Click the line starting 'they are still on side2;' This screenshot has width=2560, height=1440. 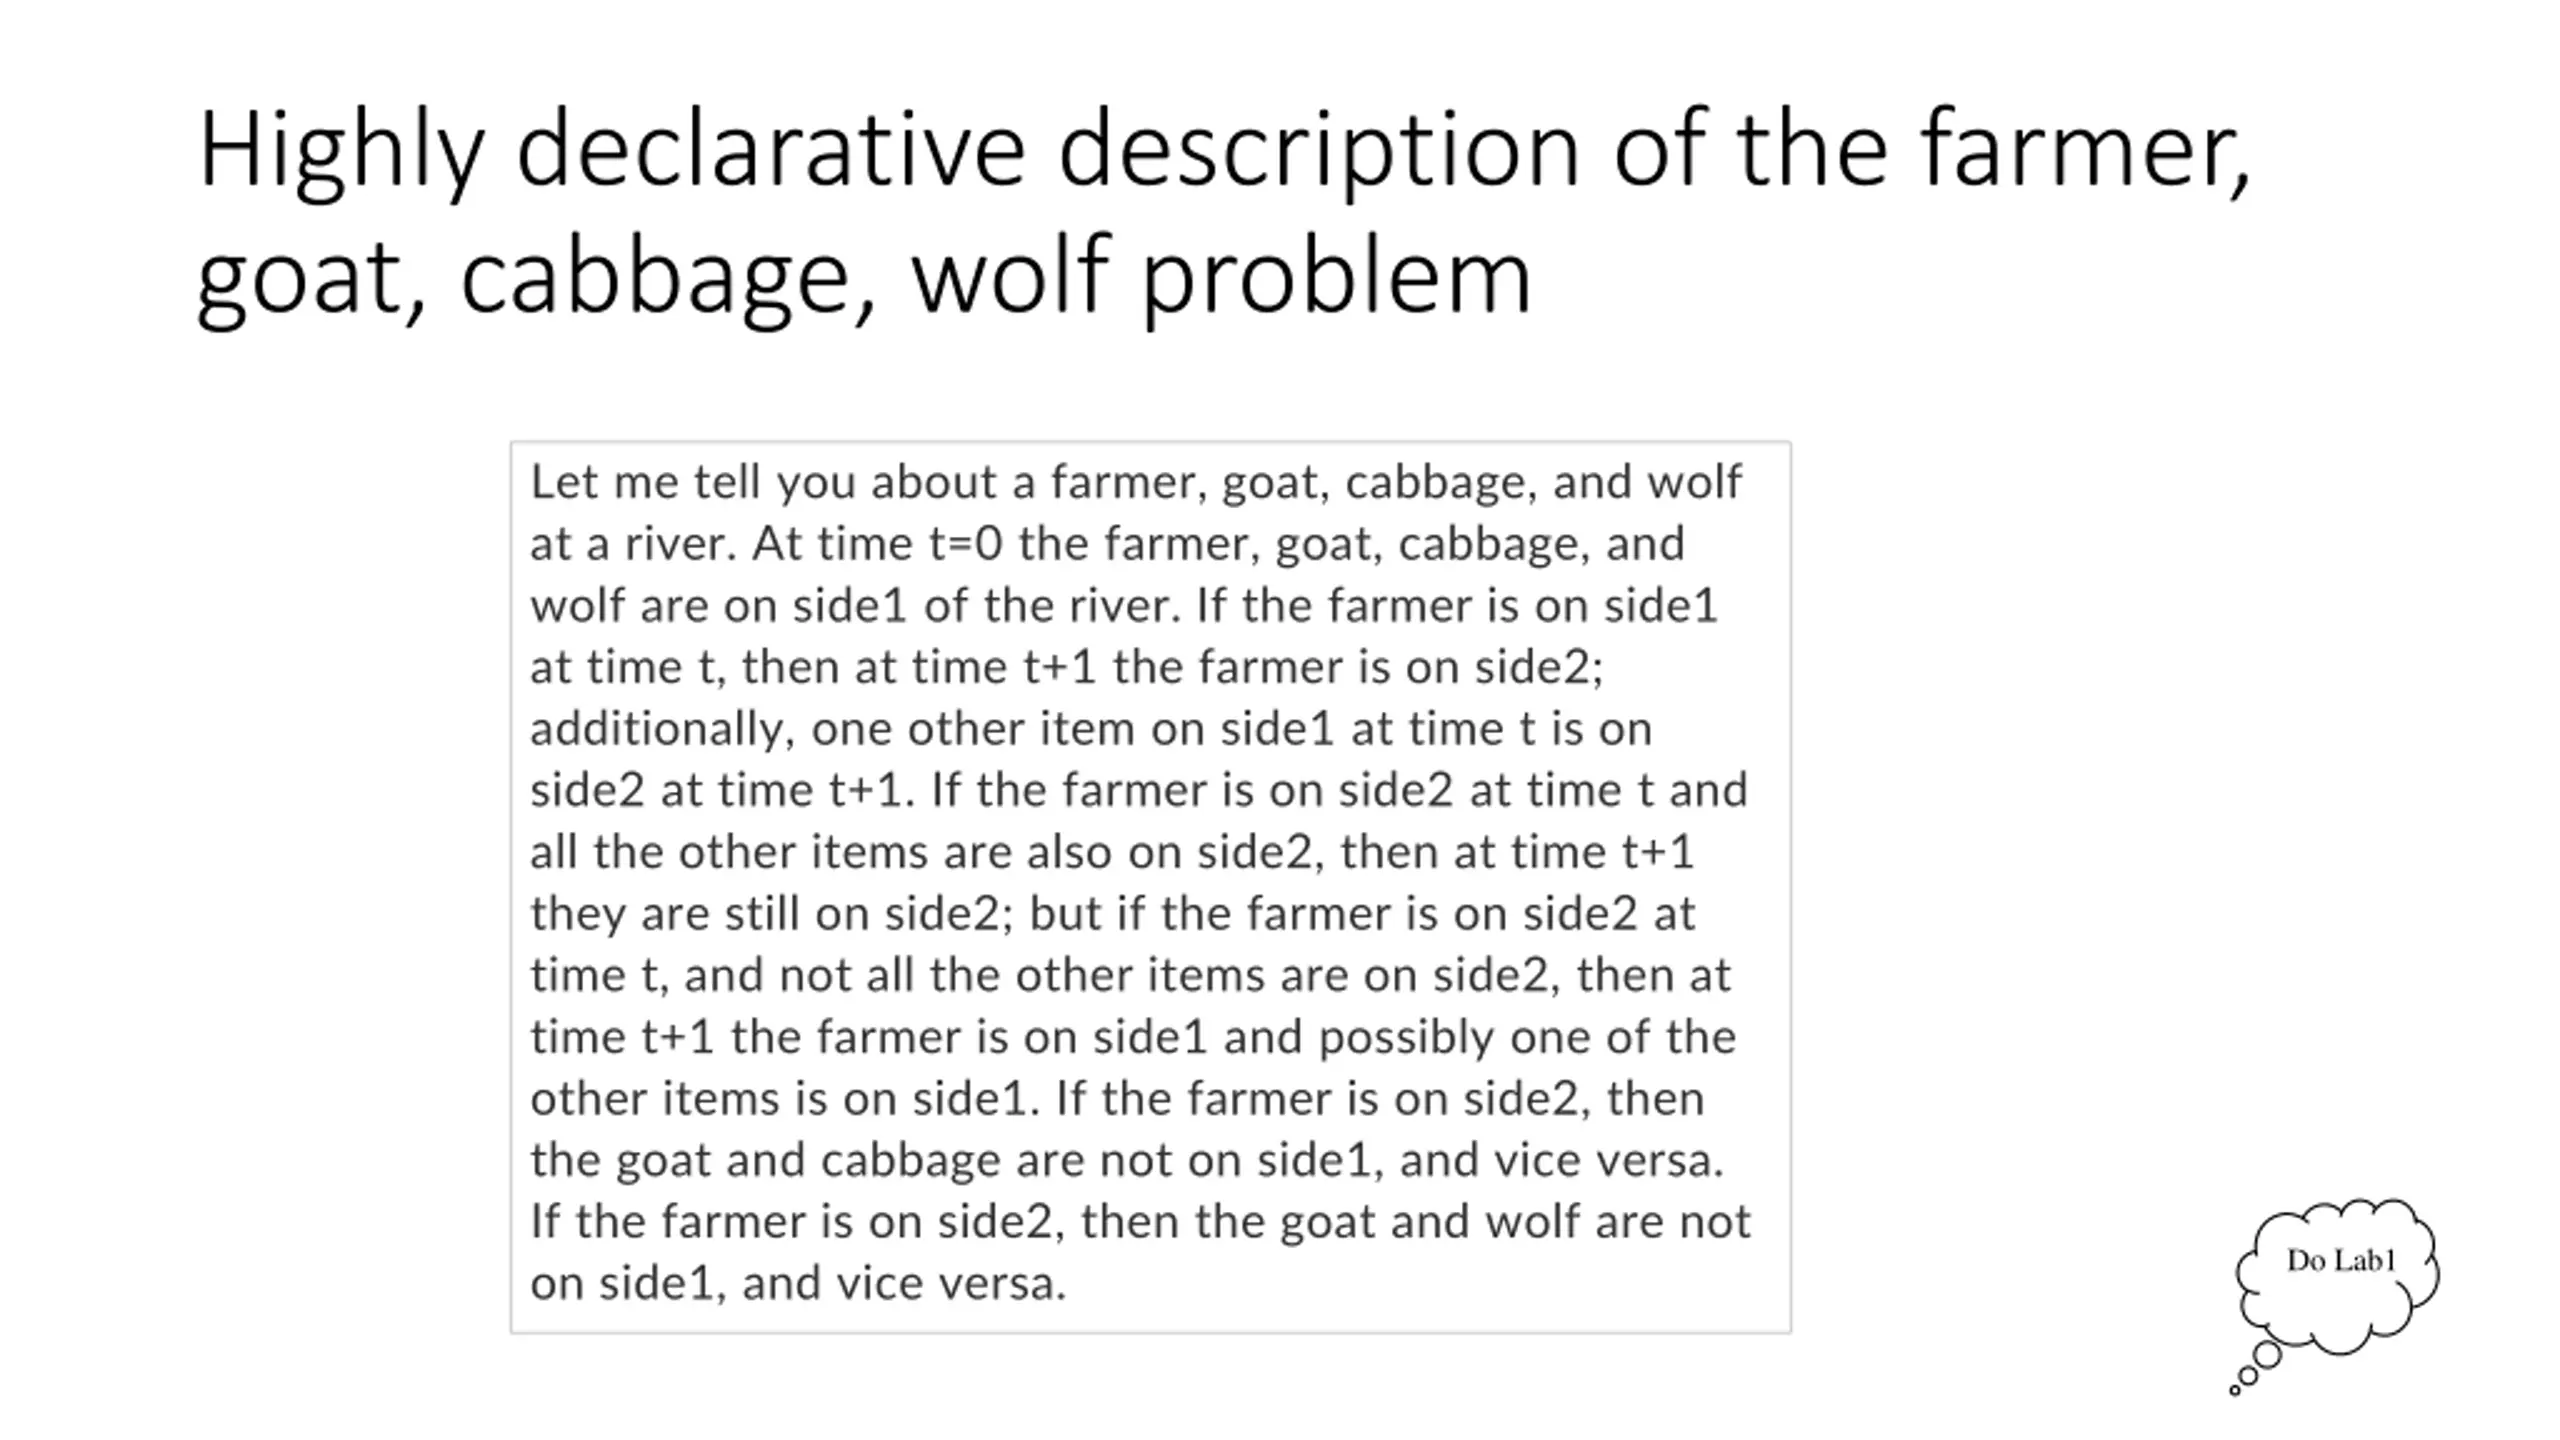(x=1113, y=914)
